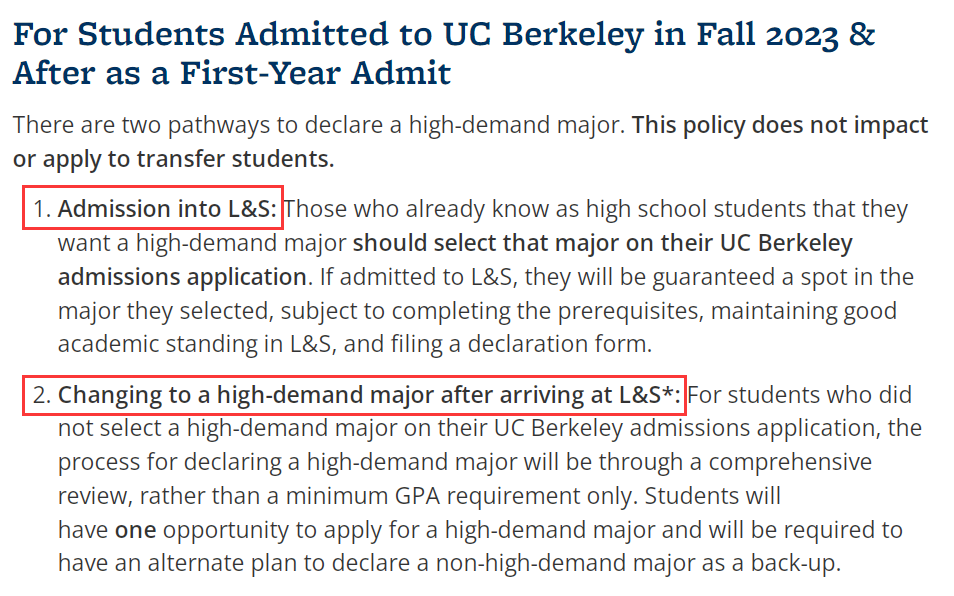This screenshot has height=596, width=954.
Task: Click the list number '2.'
Action: [41, 395]
